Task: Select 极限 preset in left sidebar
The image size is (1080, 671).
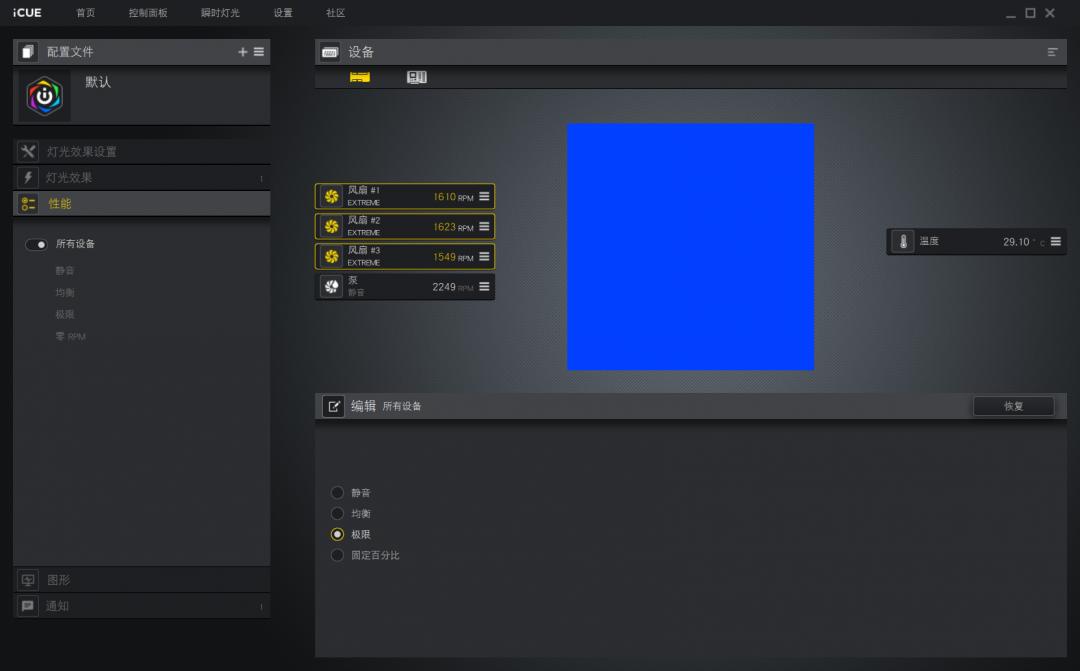Action: [65, 315]
